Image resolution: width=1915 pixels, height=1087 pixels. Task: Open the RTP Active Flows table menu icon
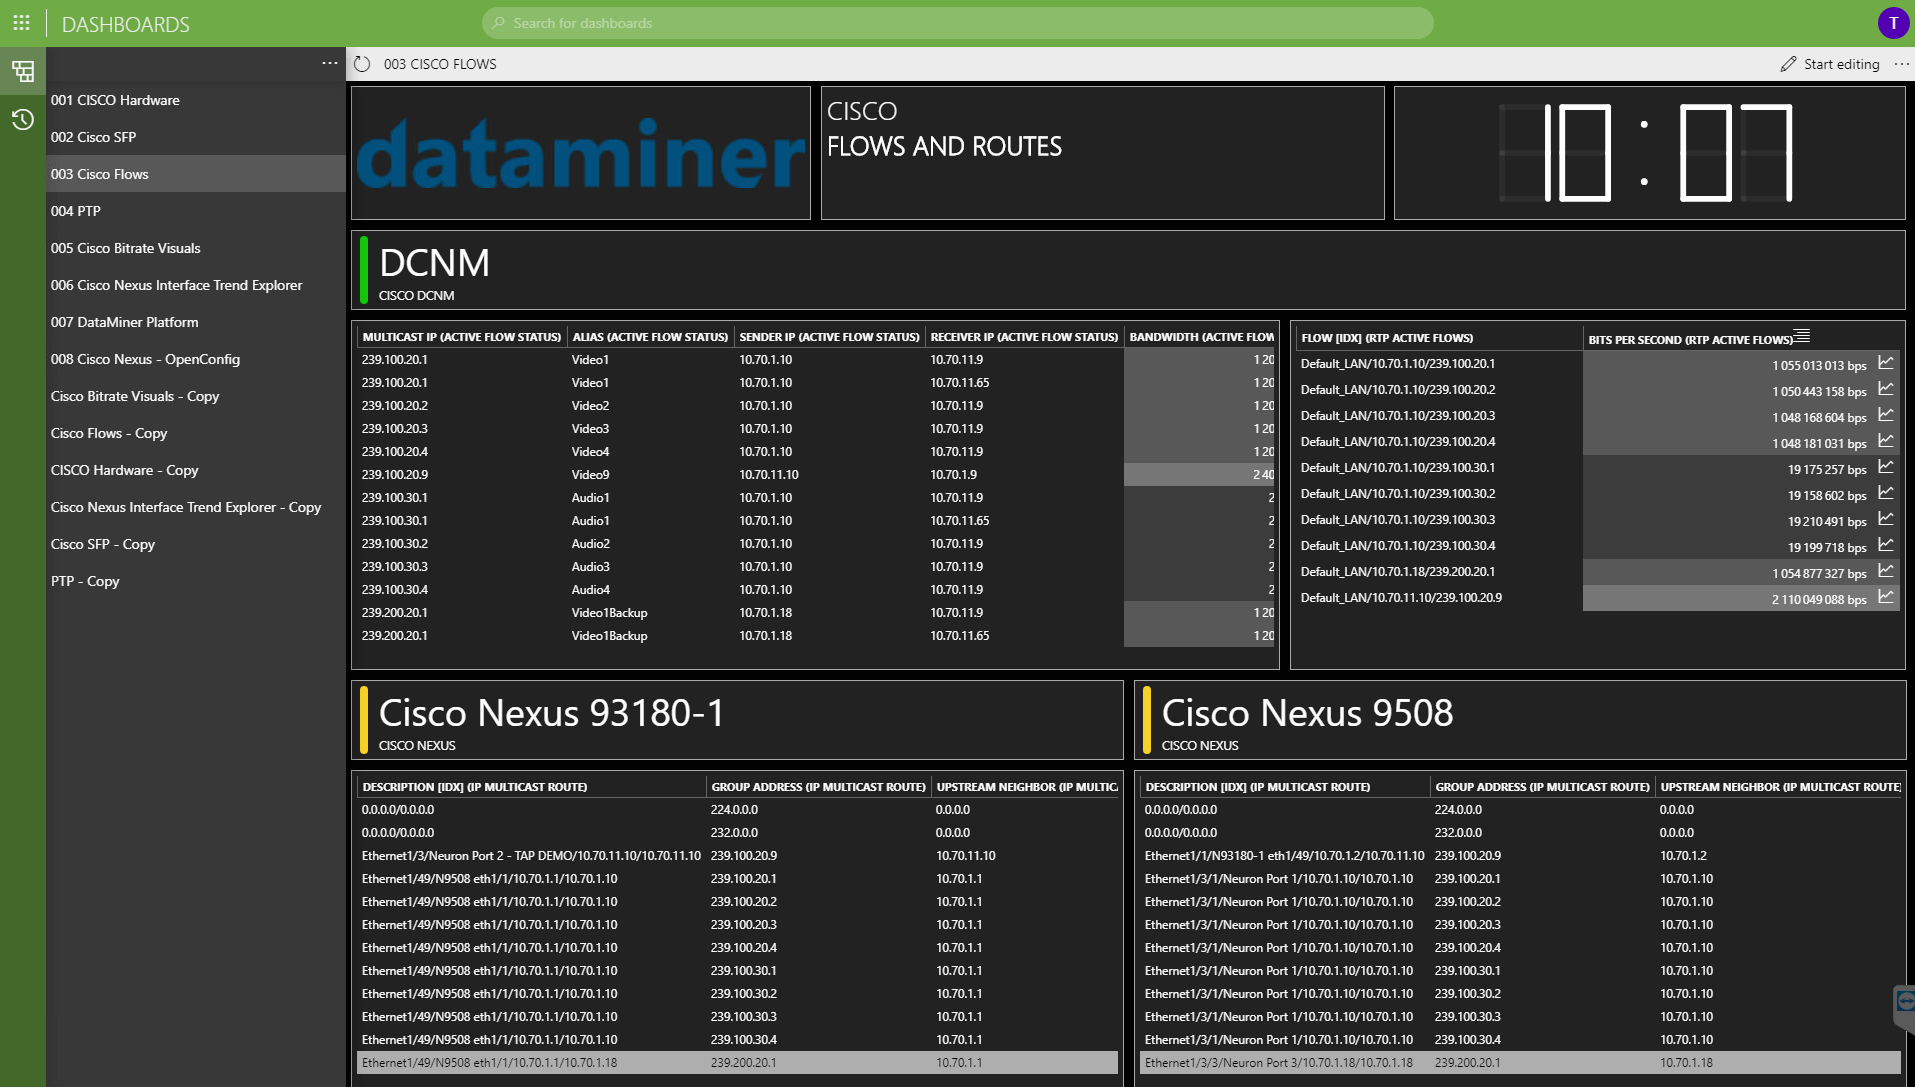[1802, 336]
